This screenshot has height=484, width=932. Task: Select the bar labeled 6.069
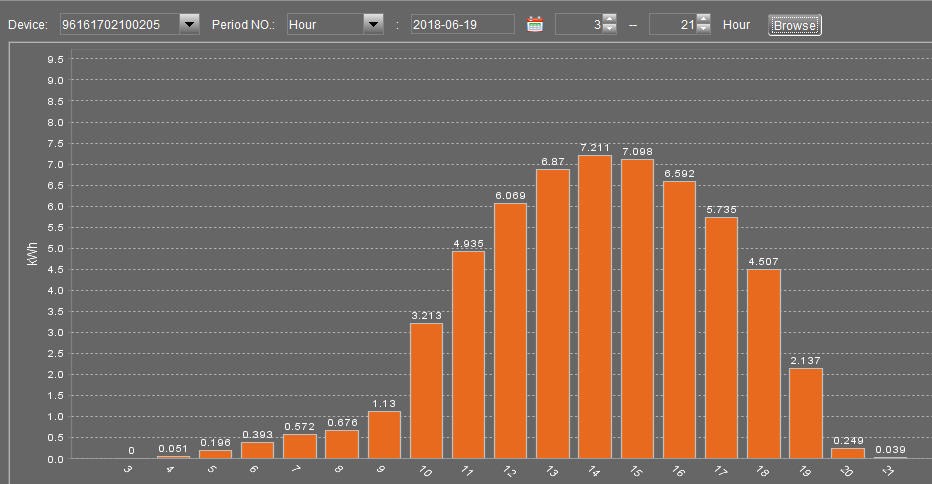coord(510,330)
